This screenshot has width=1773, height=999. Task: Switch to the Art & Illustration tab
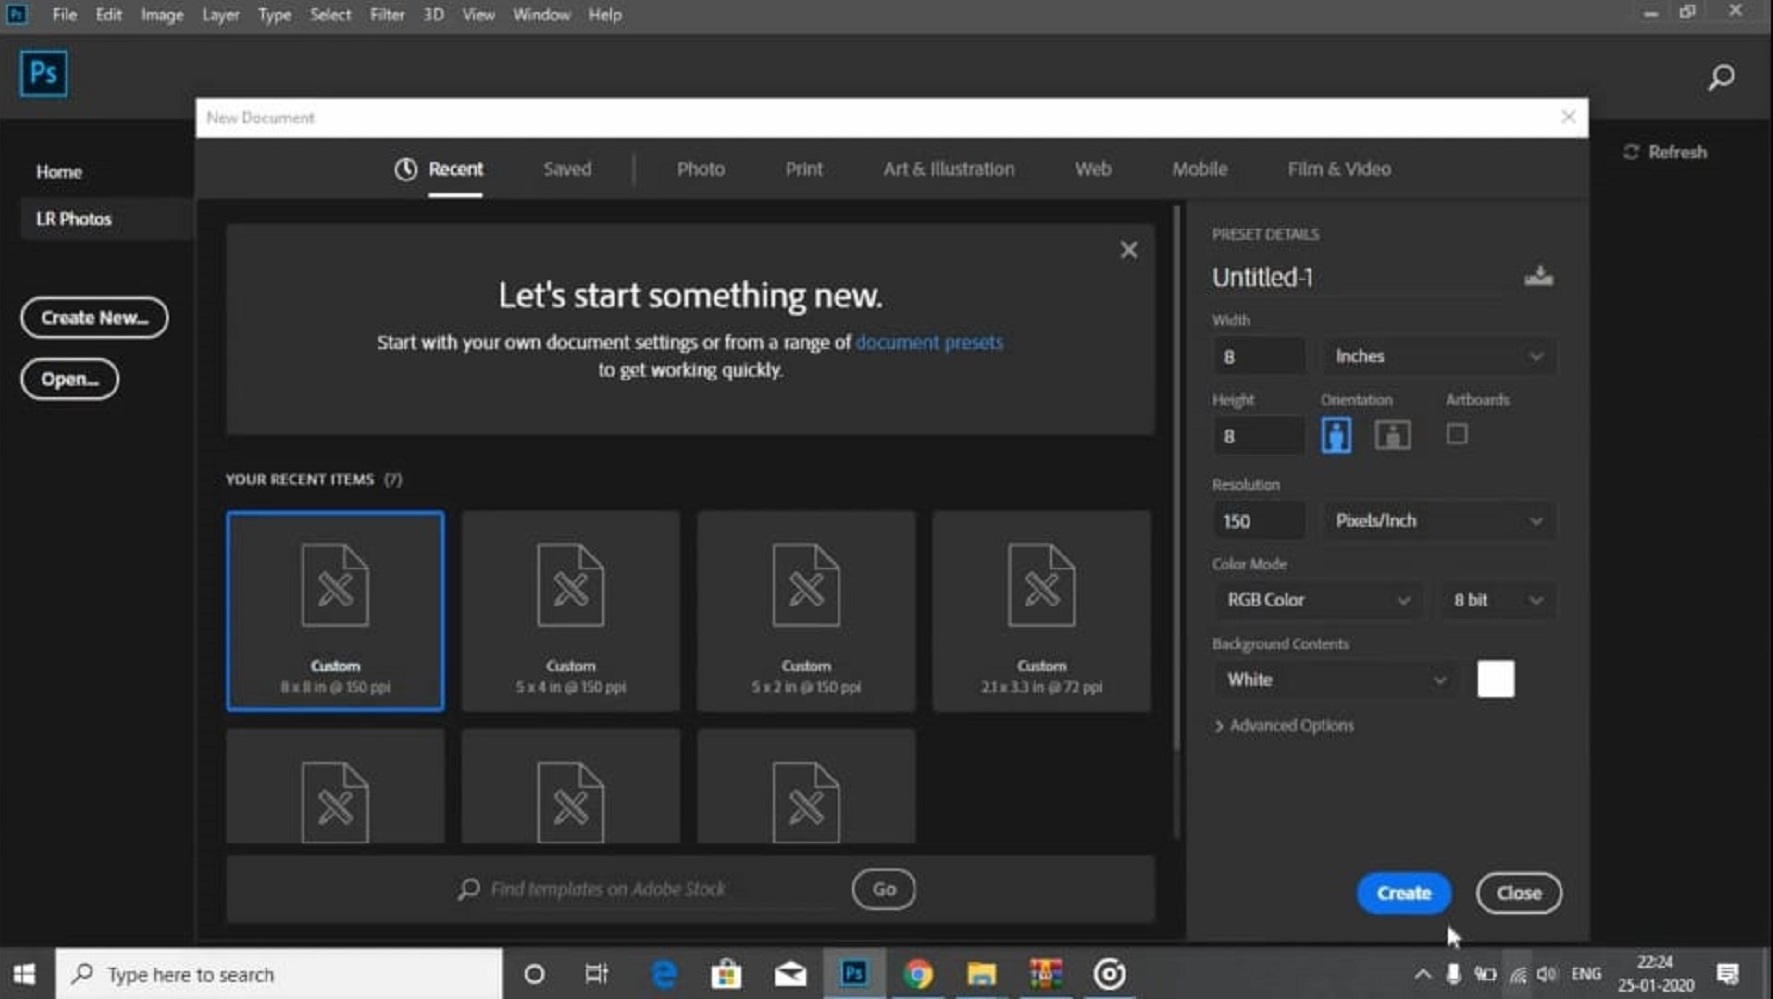point(948,169)
